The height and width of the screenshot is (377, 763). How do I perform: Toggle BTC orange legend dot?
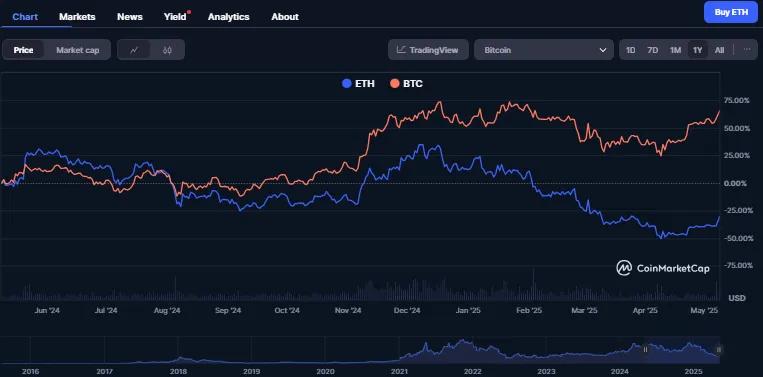click(x=395, y=84)
